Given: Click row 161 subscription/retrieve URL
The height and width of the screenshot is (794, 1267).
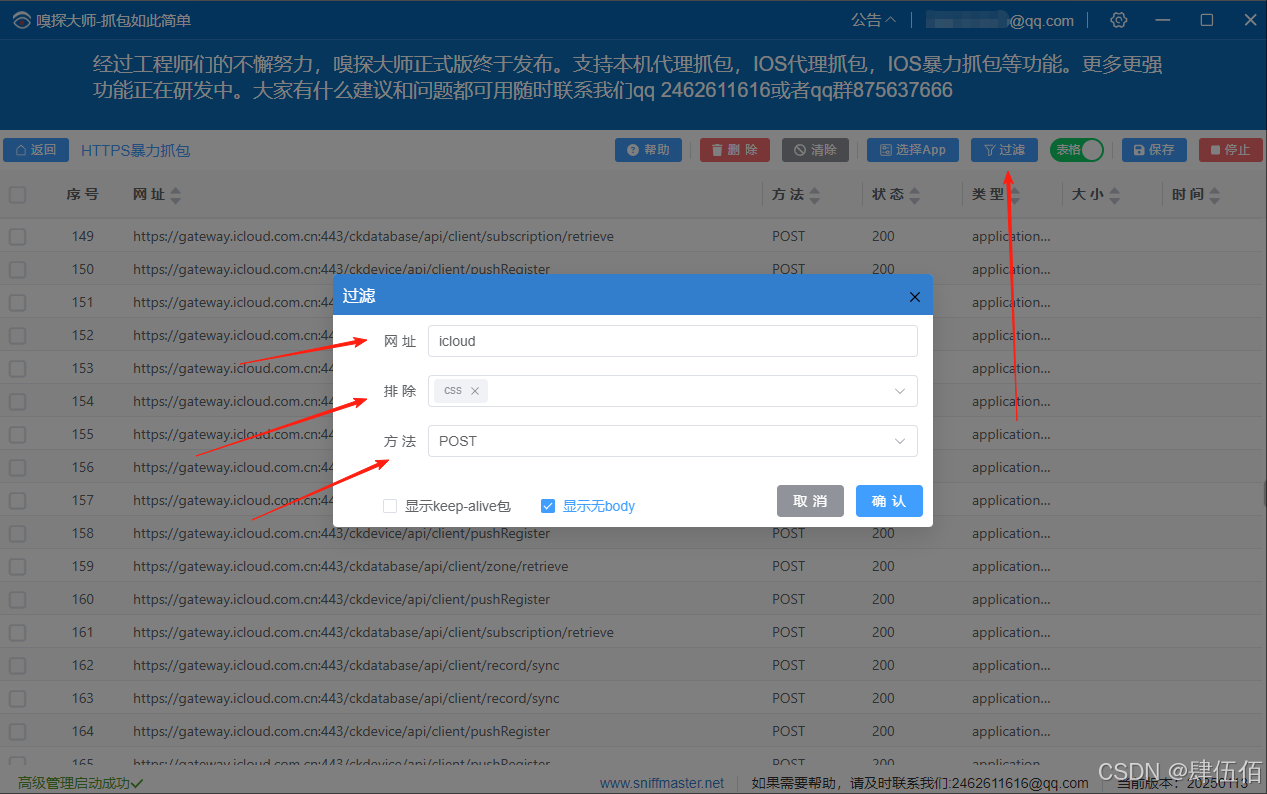Looking at the screenshot, I should click(373, 632).
